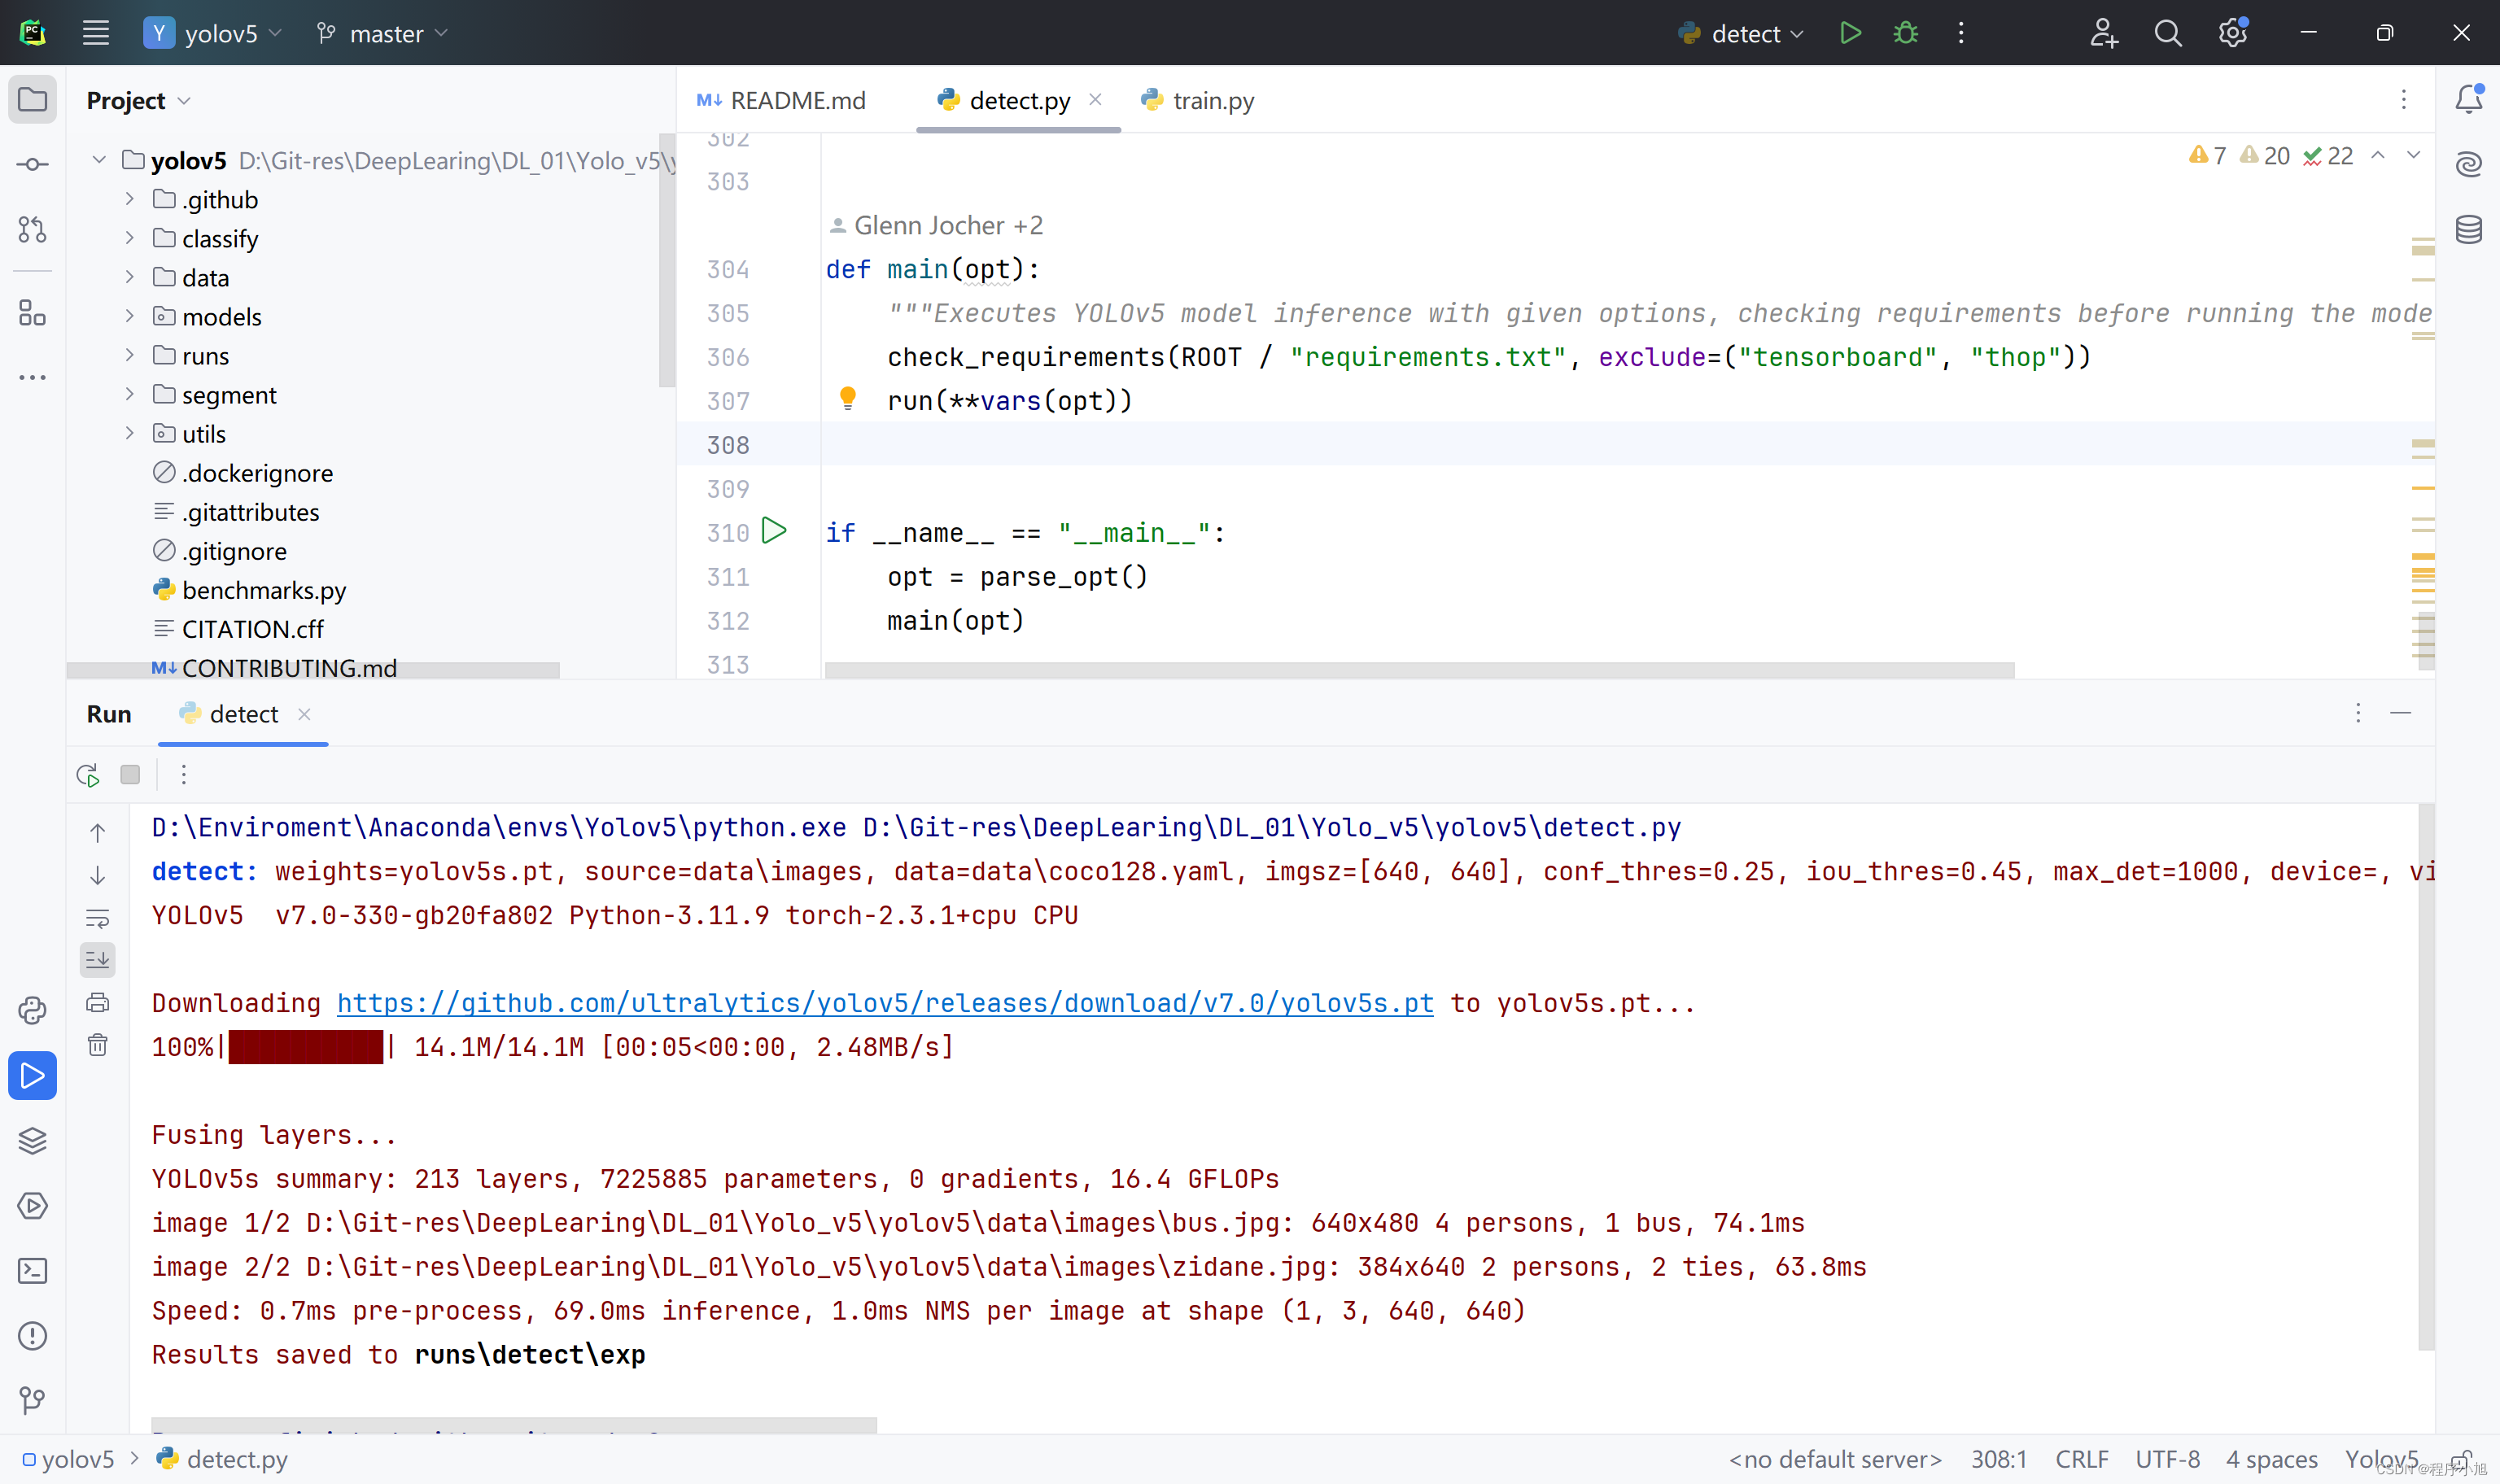Open the Python Console tool window
The width and height of the screenshot is (2500, 1484).
(33, 1010)
